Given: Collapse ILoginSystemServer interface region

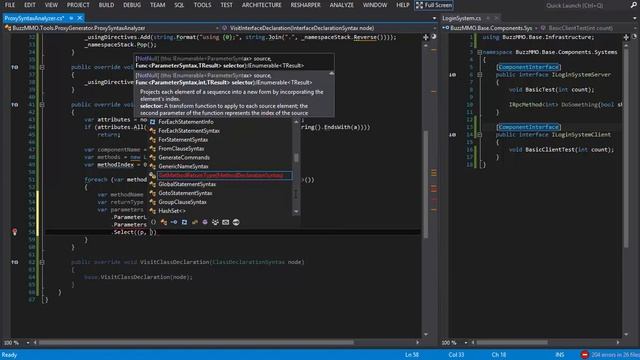Looking at the screenshot, I should coord(480,75).
